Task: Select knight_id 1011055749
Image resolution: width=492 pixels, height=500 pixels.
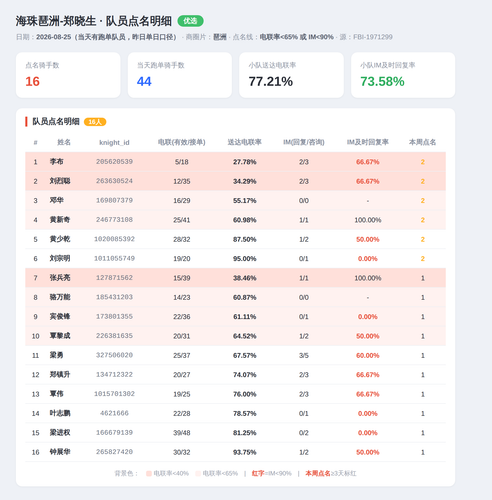Action: coord(114,258)
